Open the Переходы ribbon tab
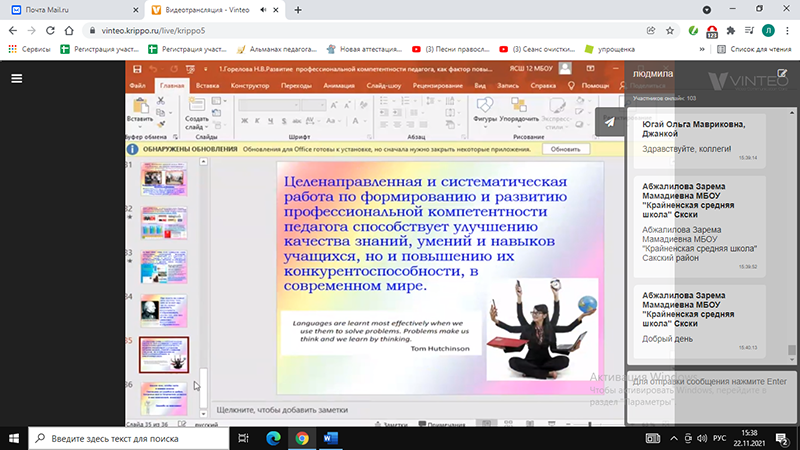The width and height of the screenshot is (800, 450). (296, 86)
